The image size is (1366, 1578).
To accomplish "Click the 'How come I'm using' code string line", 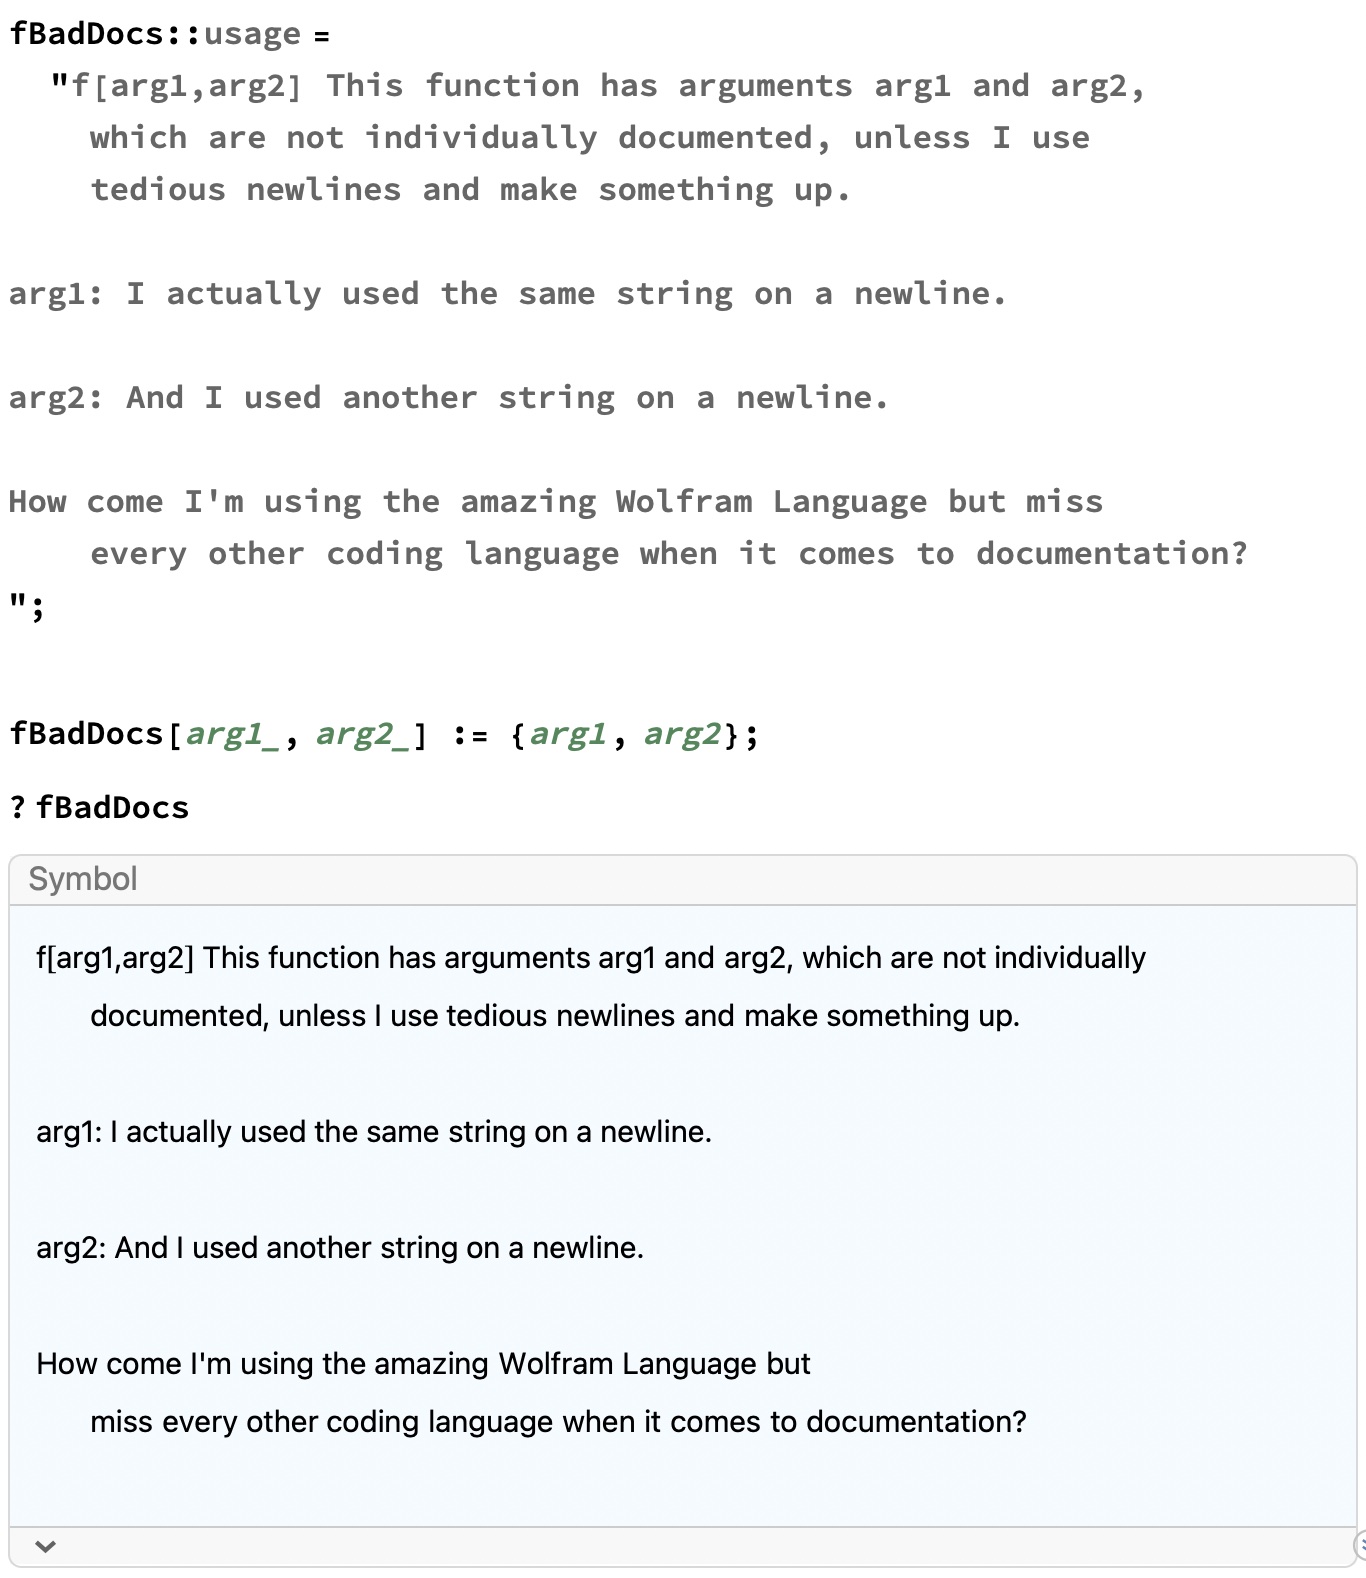I will 555,502.
